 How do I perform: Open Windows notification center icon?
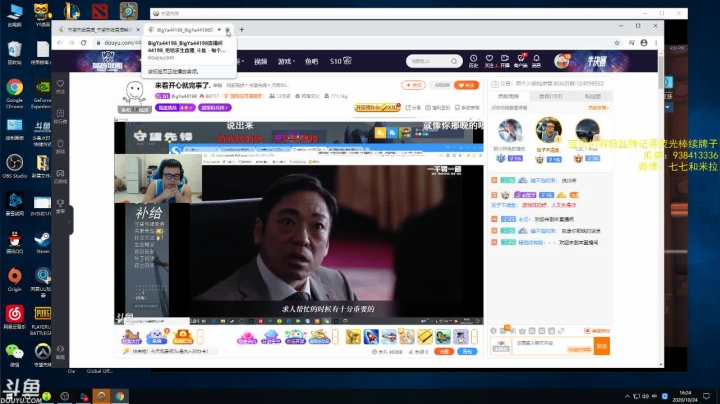[x=706, y=396]
